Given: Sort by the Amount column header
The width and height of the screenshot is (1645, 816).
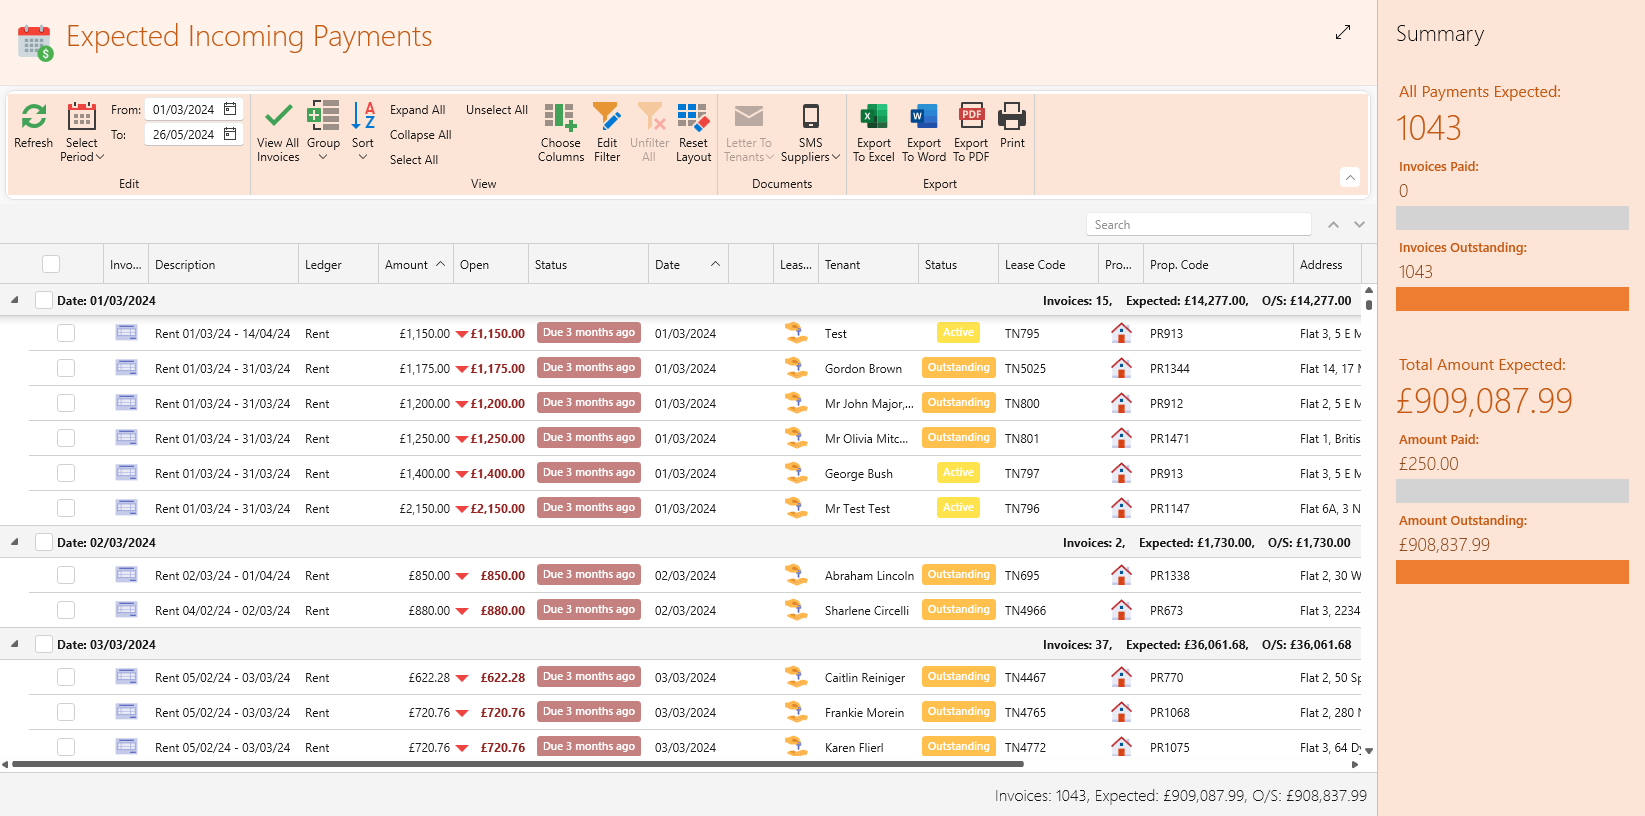Looking at the screenshot, I should (x=407, y=265).
